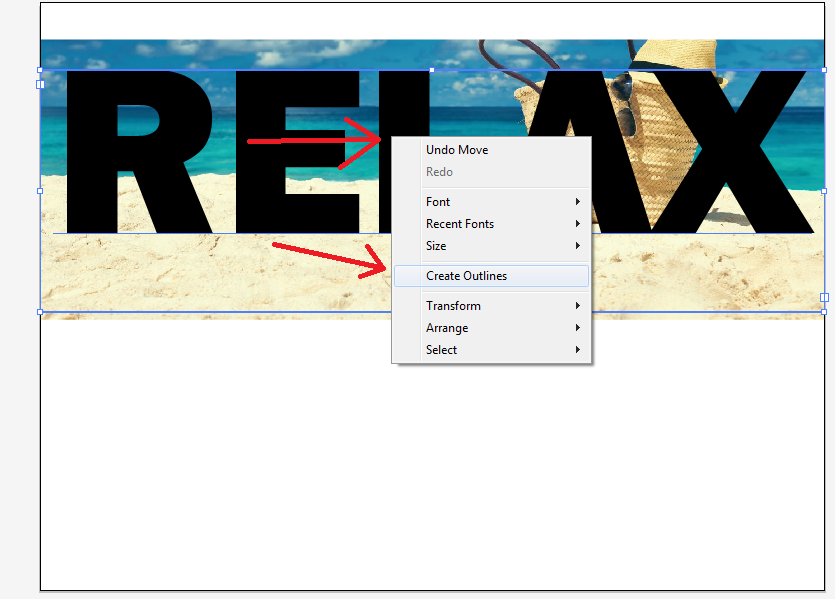Viewport: 835px width, 599px height.
Task: Open the Size submenu
Action: coord(491,245)
